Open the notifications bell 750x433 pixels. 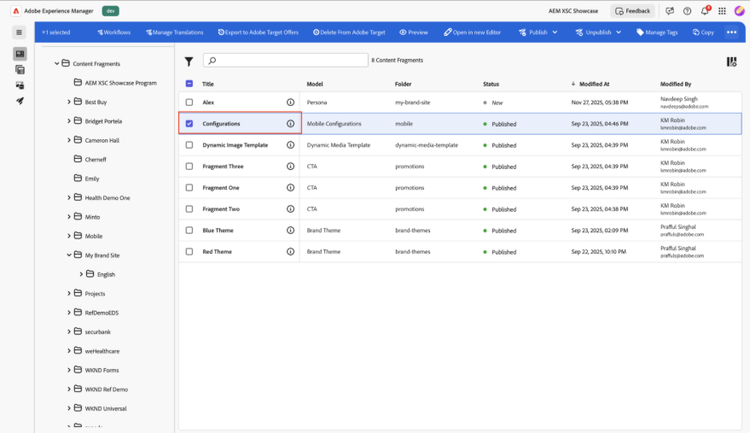click(704, 11)
